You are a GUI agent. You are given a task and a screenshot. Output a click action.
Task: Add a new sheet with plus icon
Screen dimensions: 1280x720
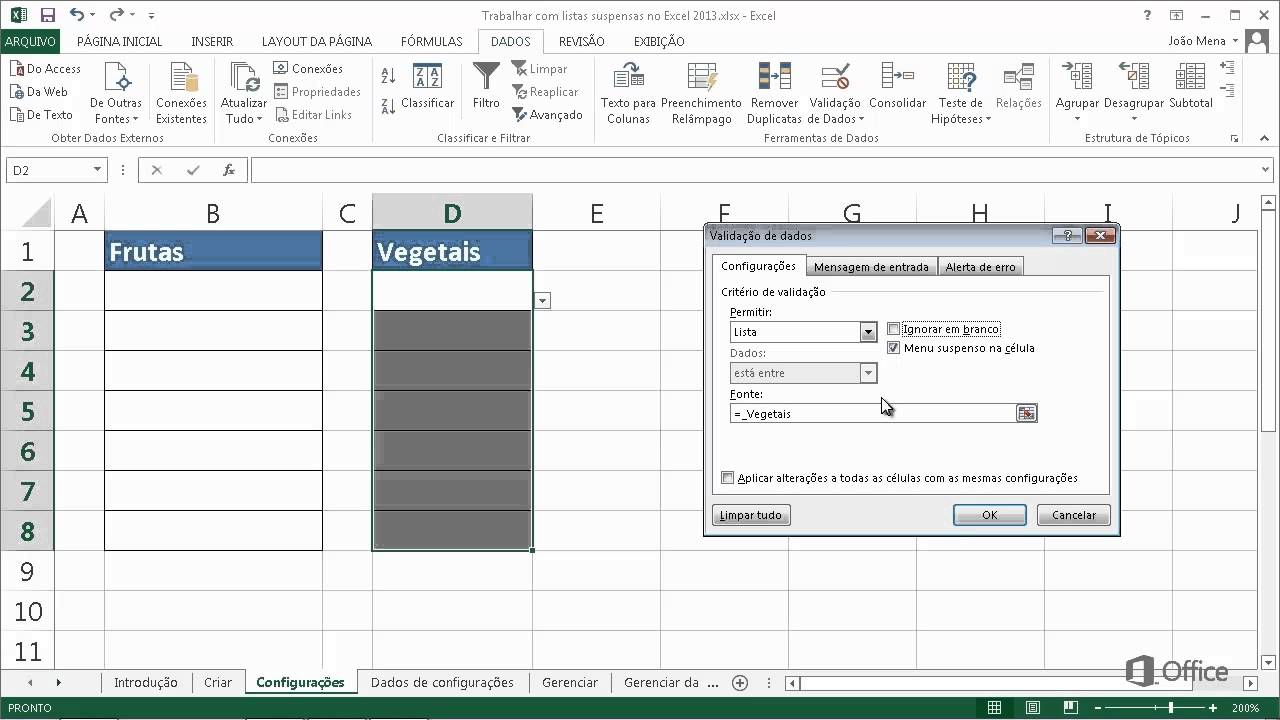(740, 683)
